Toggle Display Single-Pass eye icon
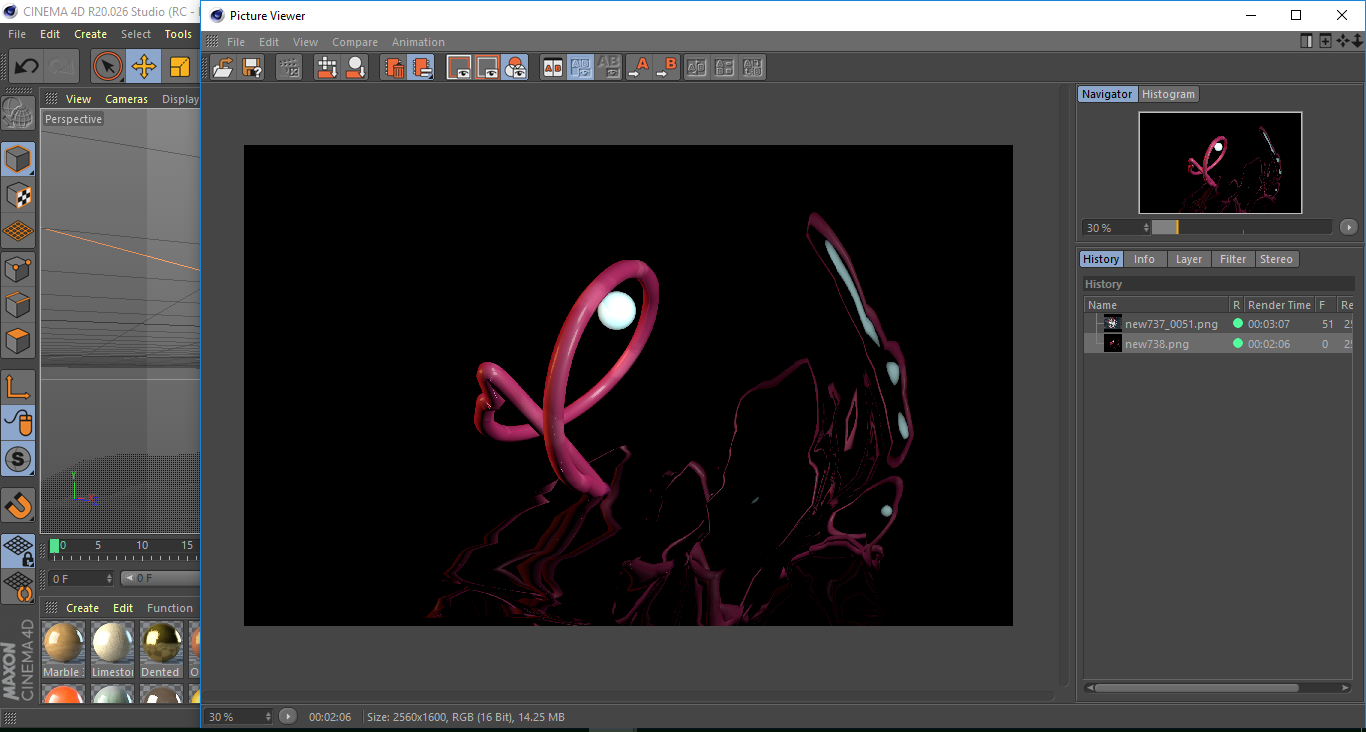Image resolution: width=1366 pixels, height=732 pixels. pos(487,67)
